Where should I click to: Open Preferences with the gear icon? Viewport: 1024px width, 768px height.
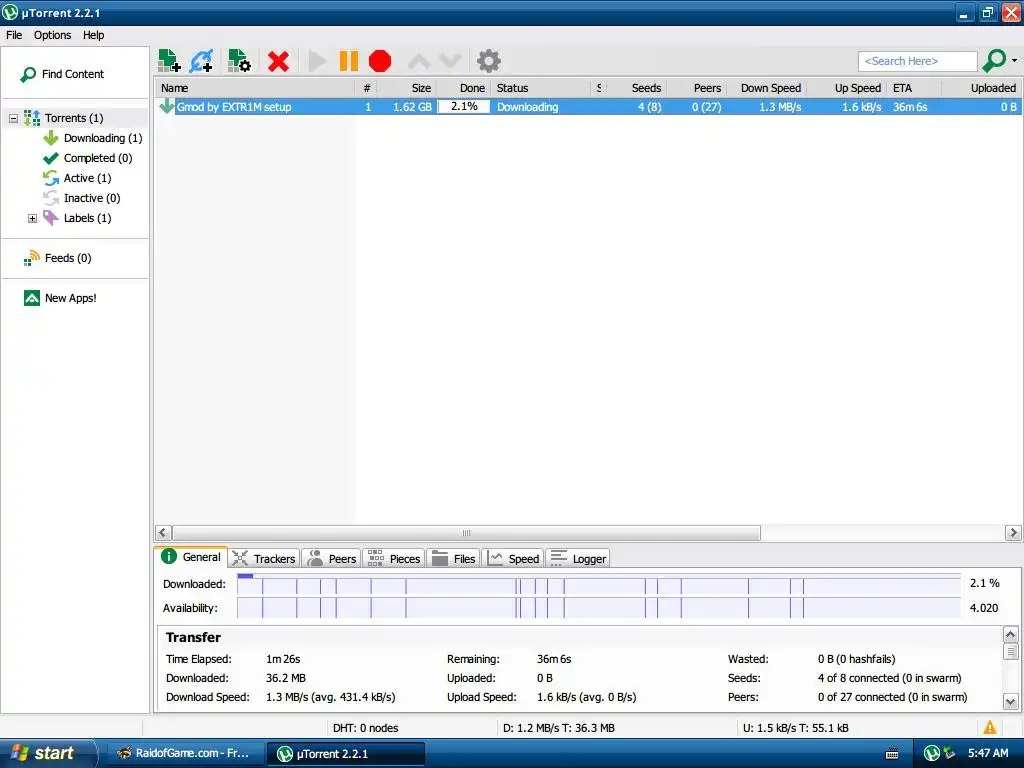tap(488, 61)
